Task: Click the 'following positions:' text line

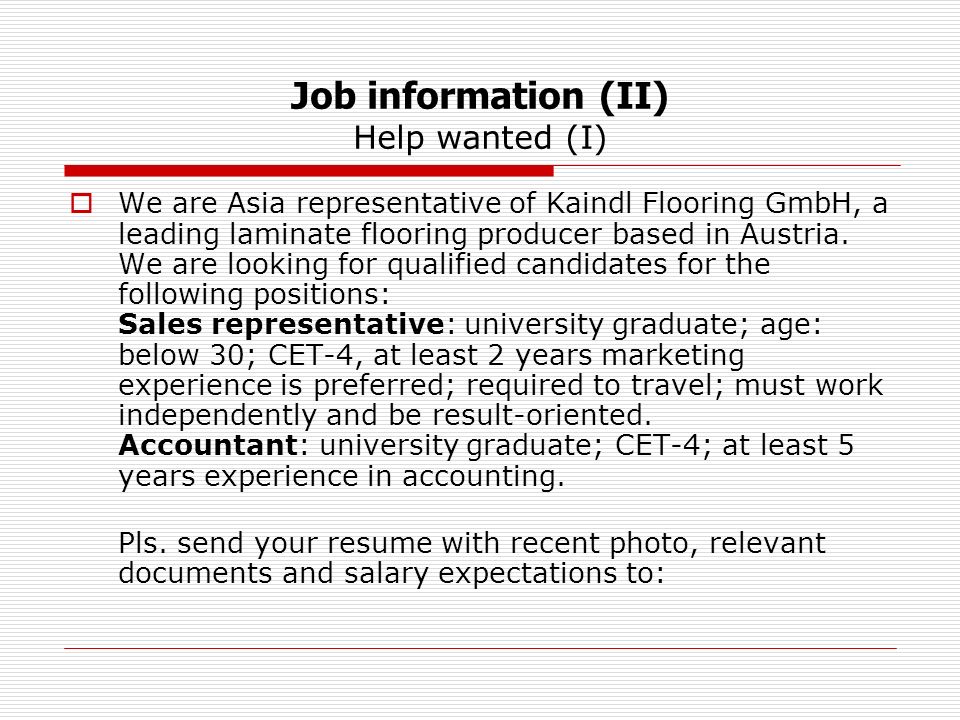Action: tap(254, 294)
